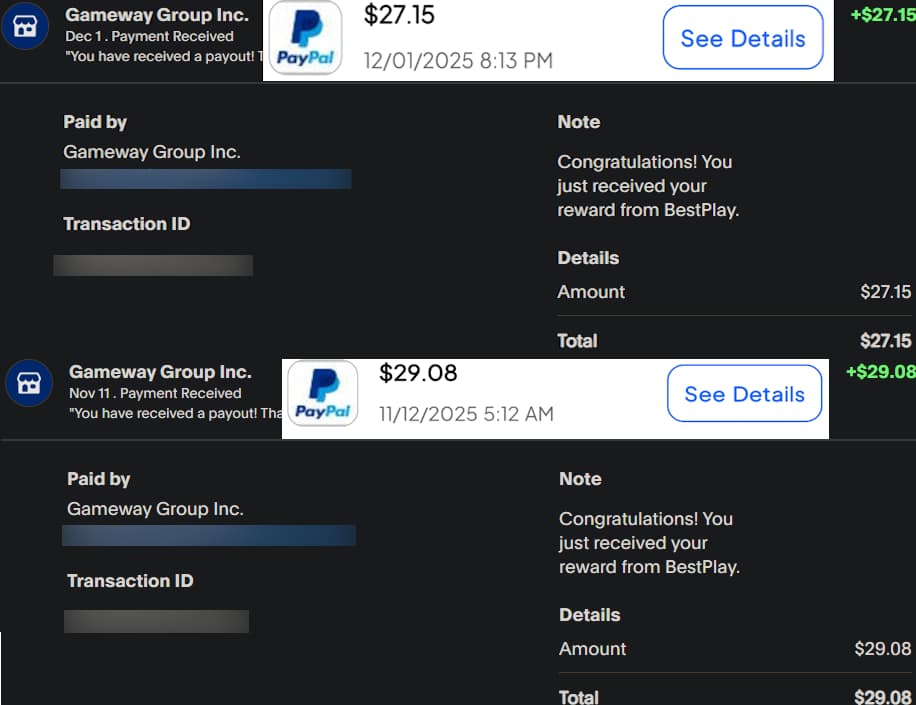The width and height of the screenshot is (916, 705).
Task: Click the blurred payer email under the first Paid by
Action: 206,179
